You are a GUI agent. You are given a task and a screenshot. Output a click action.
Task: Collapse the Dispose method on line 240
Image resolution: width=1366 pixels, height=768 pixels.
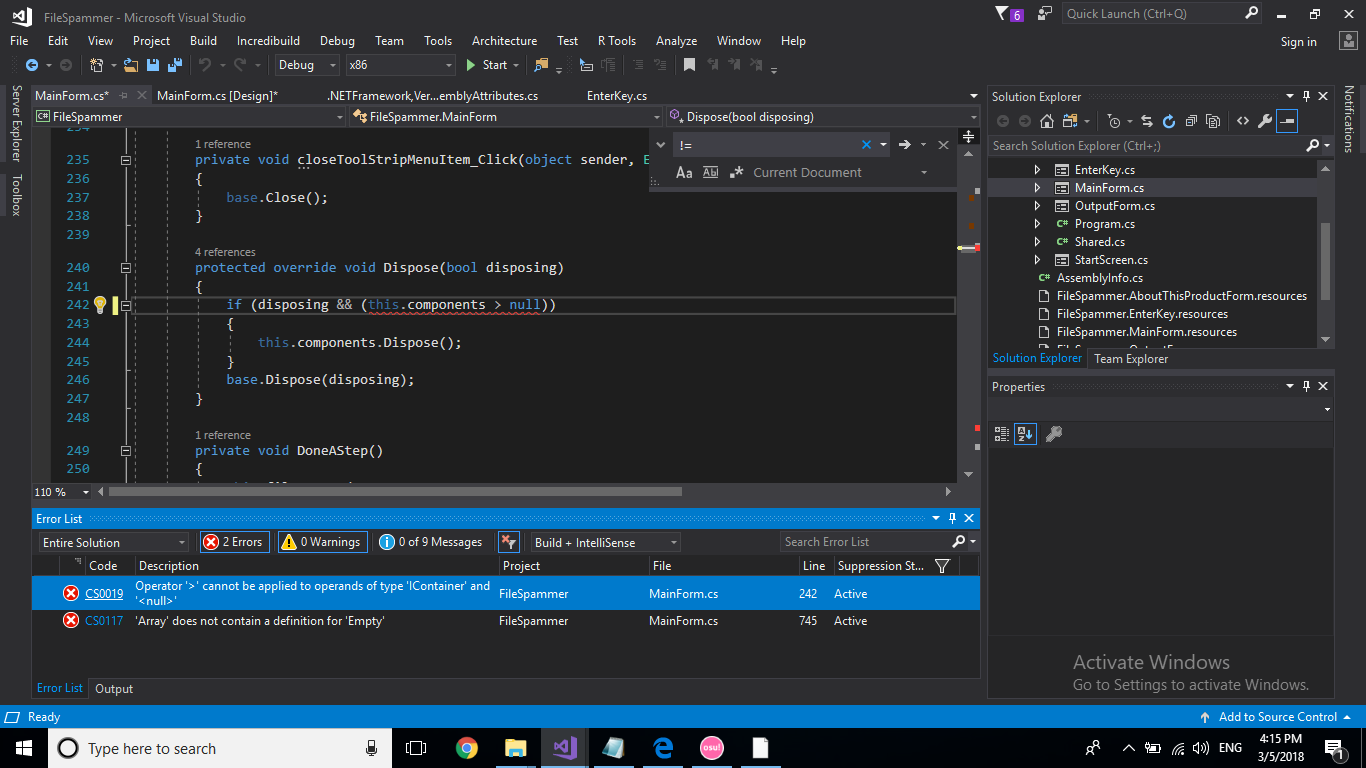coord(126,268)
